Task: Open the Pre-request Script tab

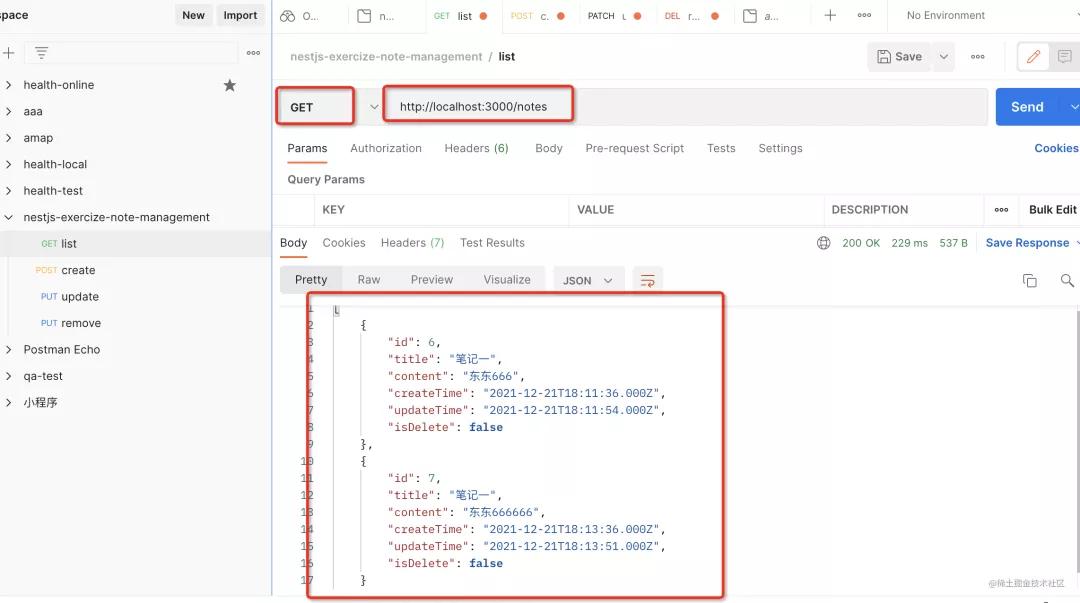Action: (634, 148)
